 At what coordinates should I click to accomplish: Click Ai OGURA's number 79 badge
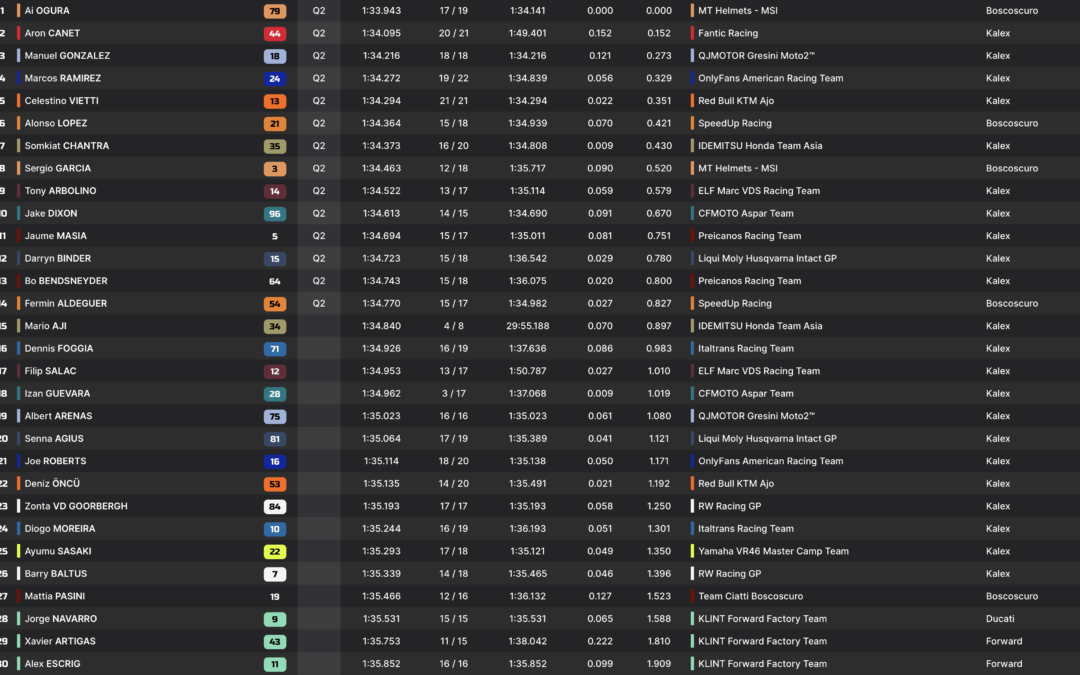275,11
